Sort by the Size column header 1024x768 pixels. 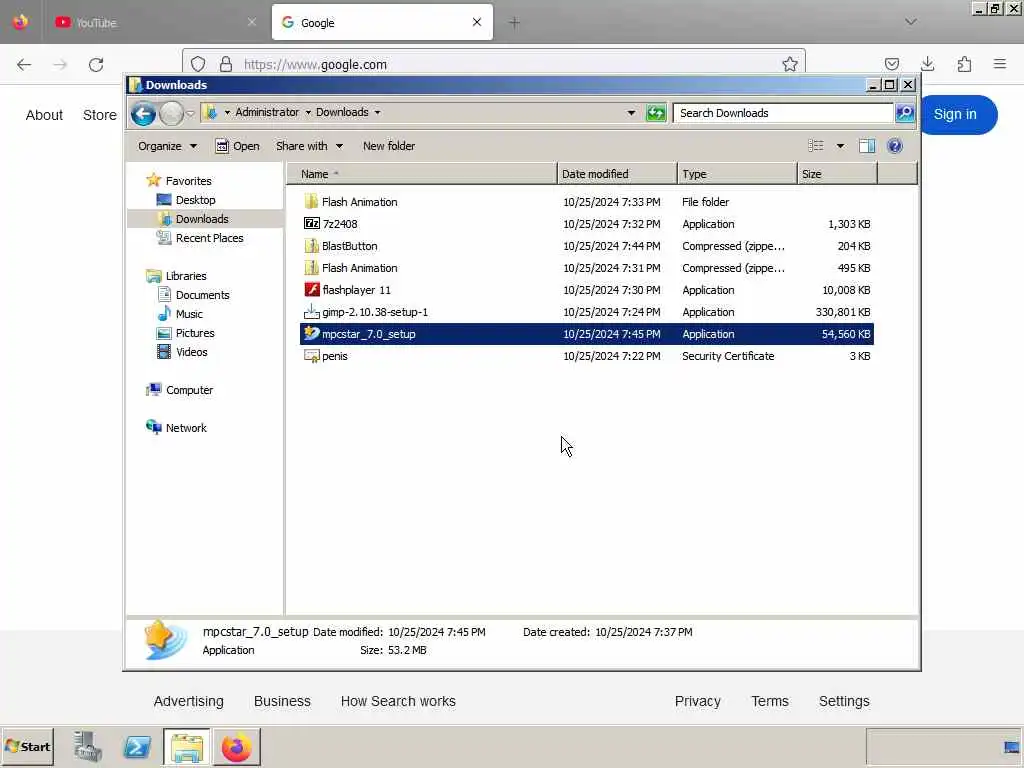point(837,174)
